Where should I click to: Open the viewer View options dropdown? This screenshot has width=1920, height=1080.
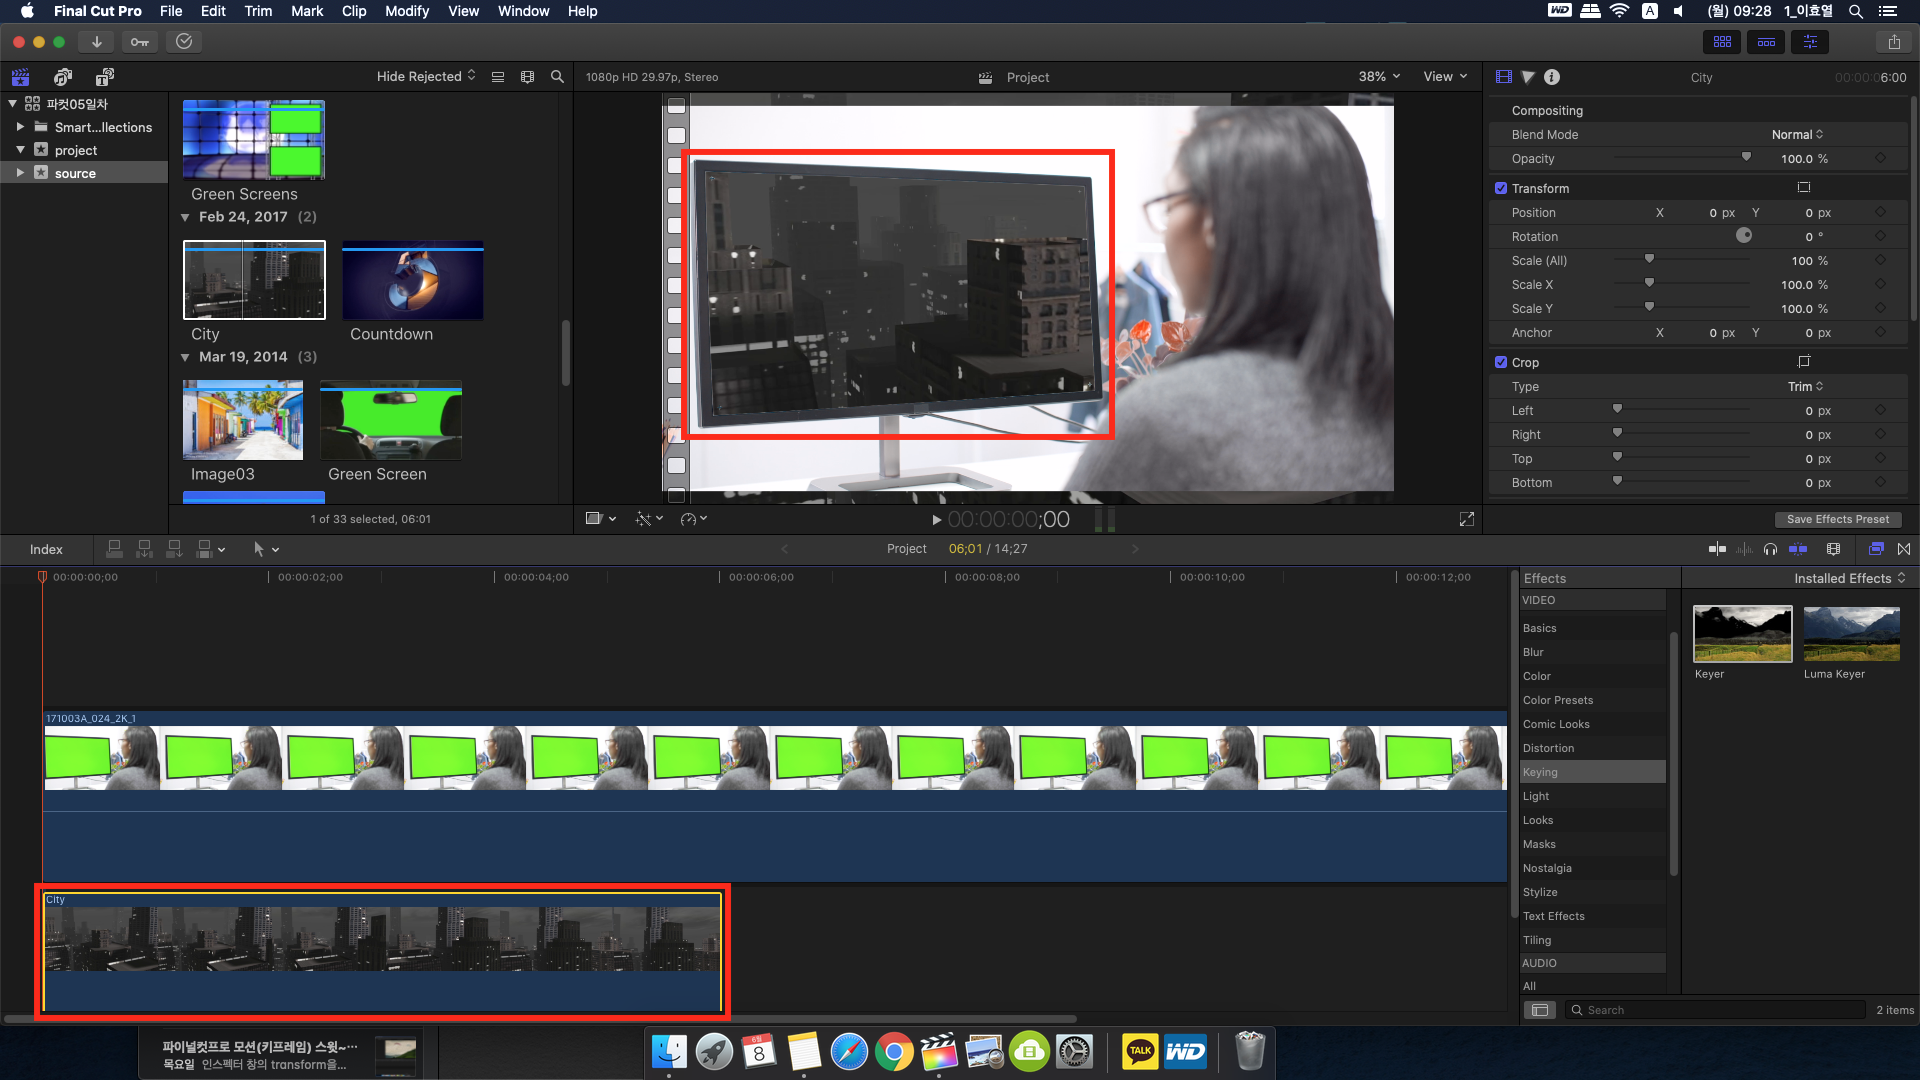[1445, 77]
